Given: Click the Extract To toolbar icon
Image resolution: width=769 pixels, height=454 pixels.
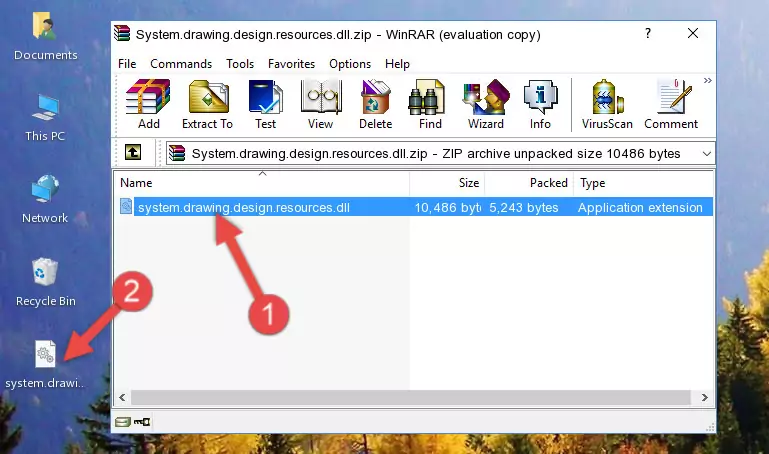Looking at the screenshot, I should 207,104.
